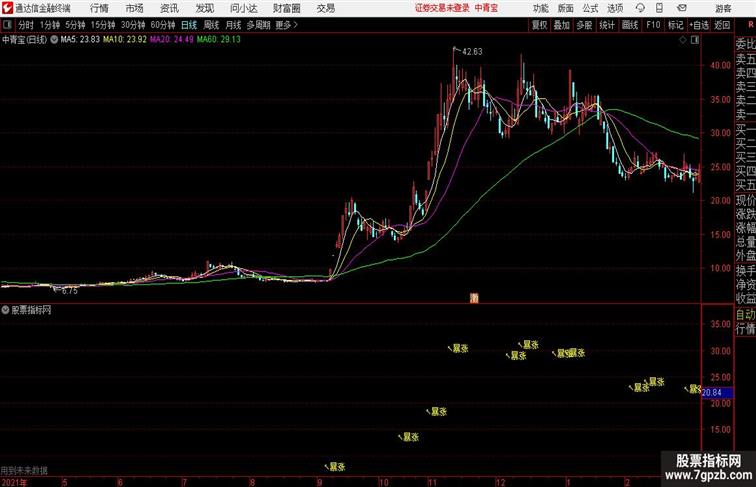Open the 行情 menu
This screenshot has height=487, width=756.
click(x=99, y=8)
